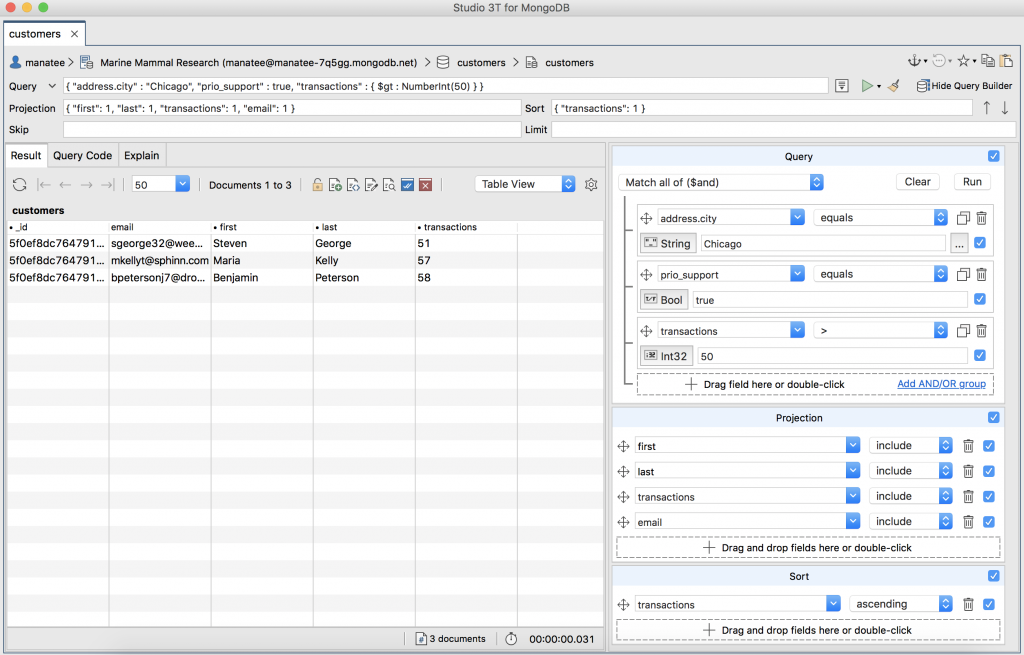1024x655 pixels.
Task: Click into the Skip input field
Action: tap(292, 129)
